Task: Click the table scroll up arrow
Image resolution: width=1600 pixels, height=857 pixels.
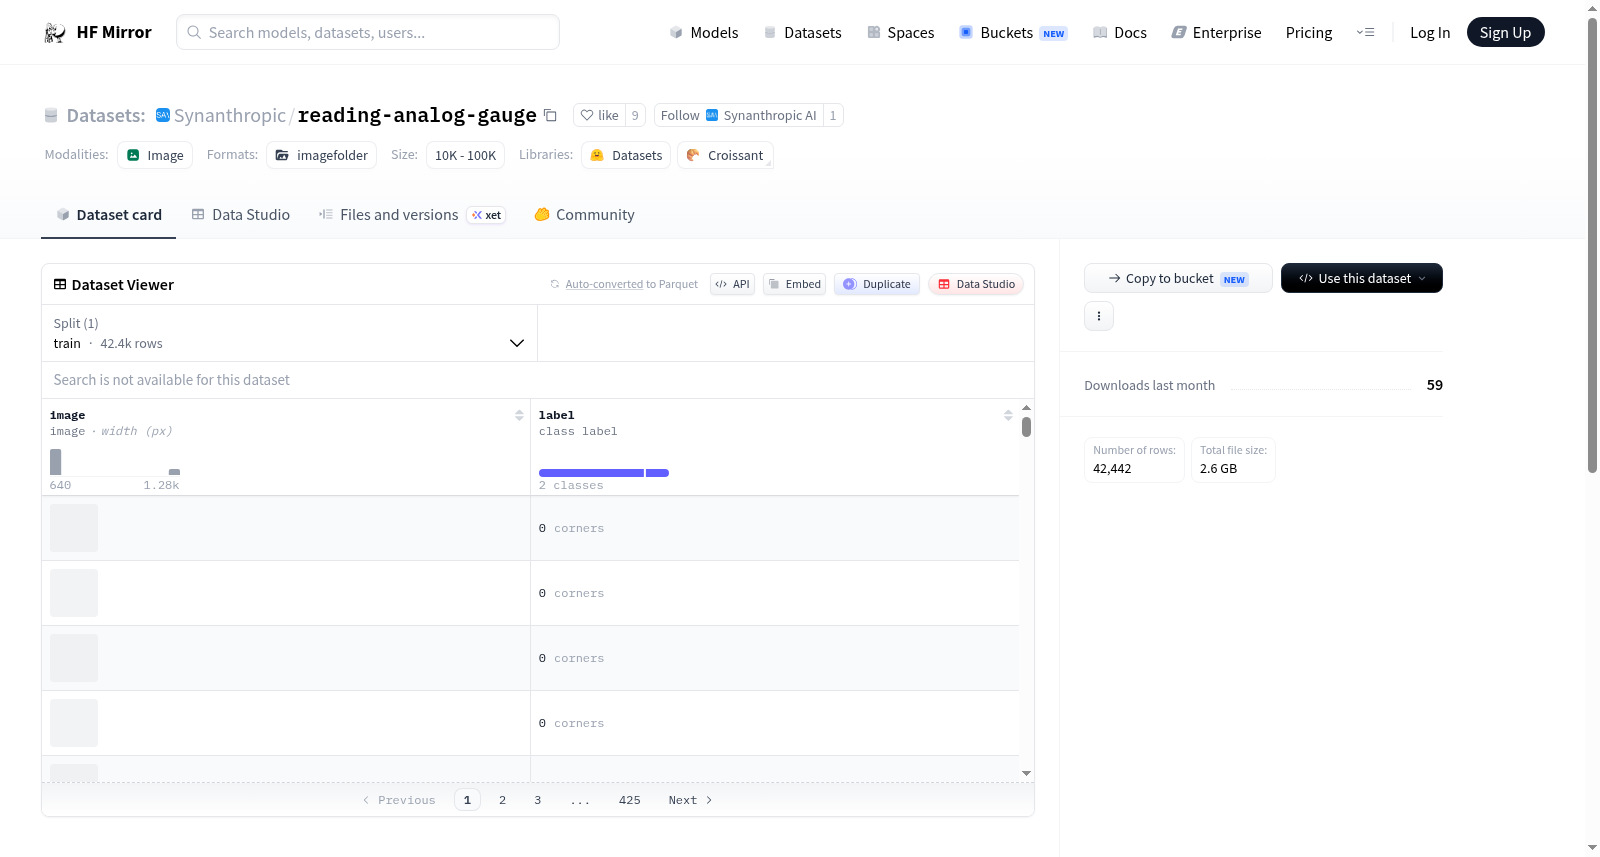Action: pos(1026,408)
